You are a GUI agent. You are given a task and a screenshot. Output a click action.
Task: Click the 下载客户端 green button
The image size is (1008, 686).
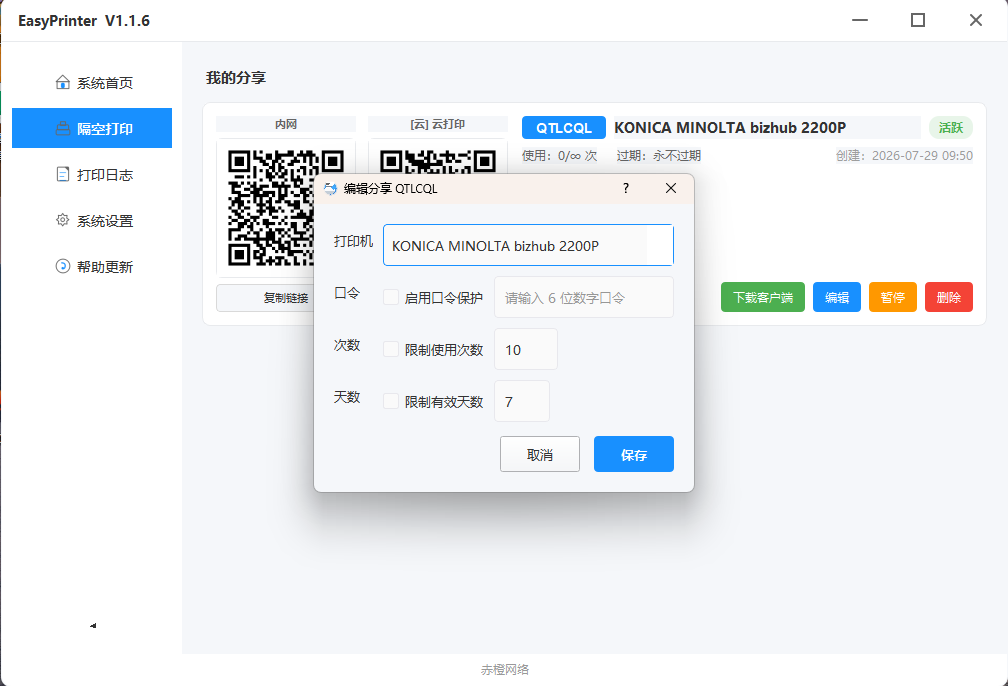[x=763, y=297]
